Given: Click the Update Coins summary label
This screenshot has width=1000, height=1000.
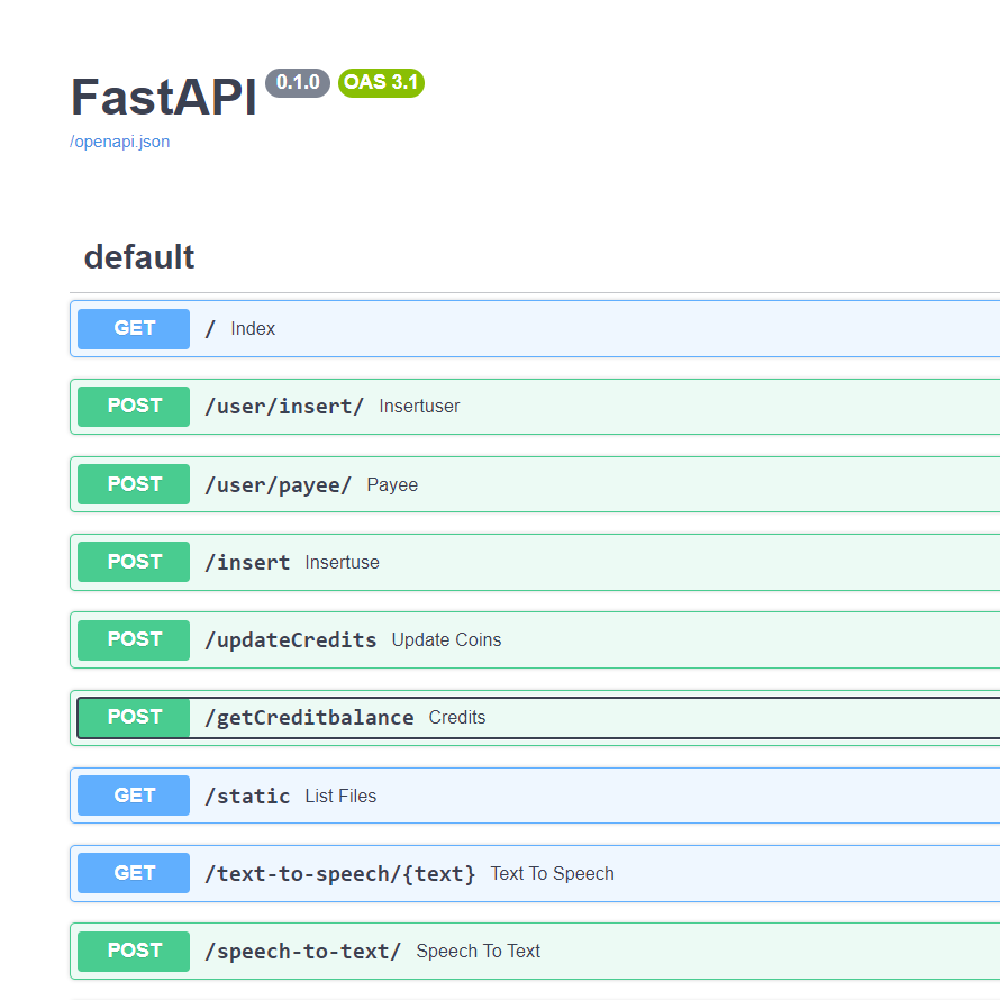Looking at the screenshot, I should [x=446, y=640].
